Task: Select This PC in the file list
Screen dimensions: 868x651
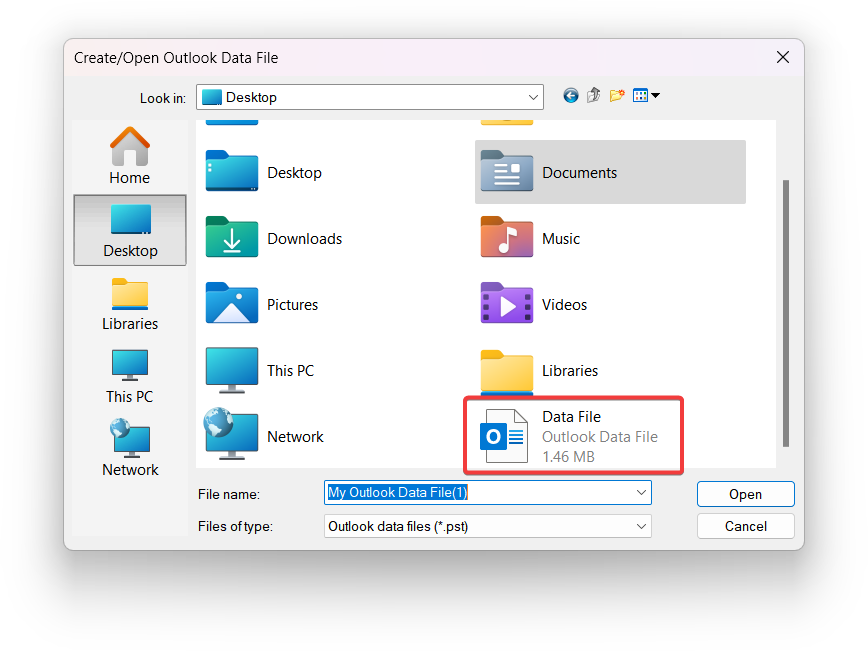Action: pyautogui.click(x=260, y=370)
